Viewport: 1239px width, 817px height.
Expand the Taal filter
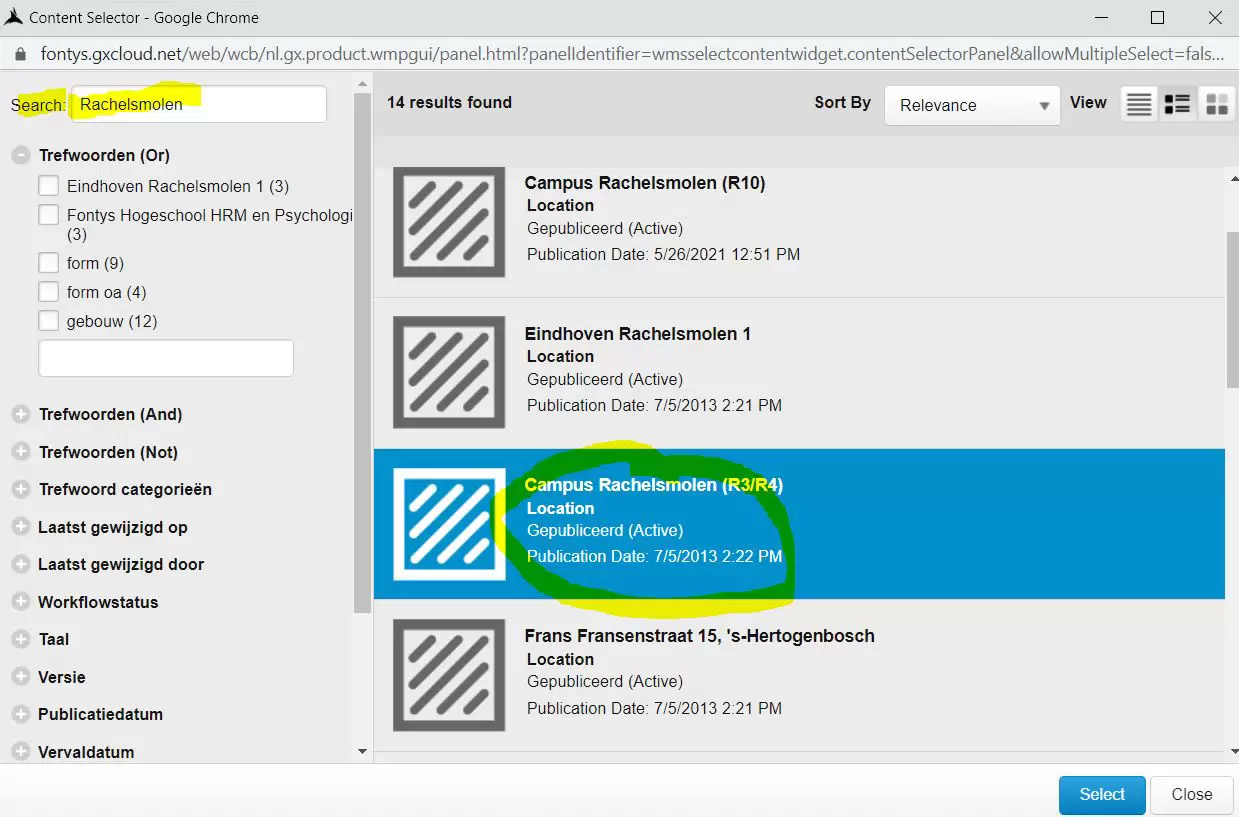coord(20,639)
